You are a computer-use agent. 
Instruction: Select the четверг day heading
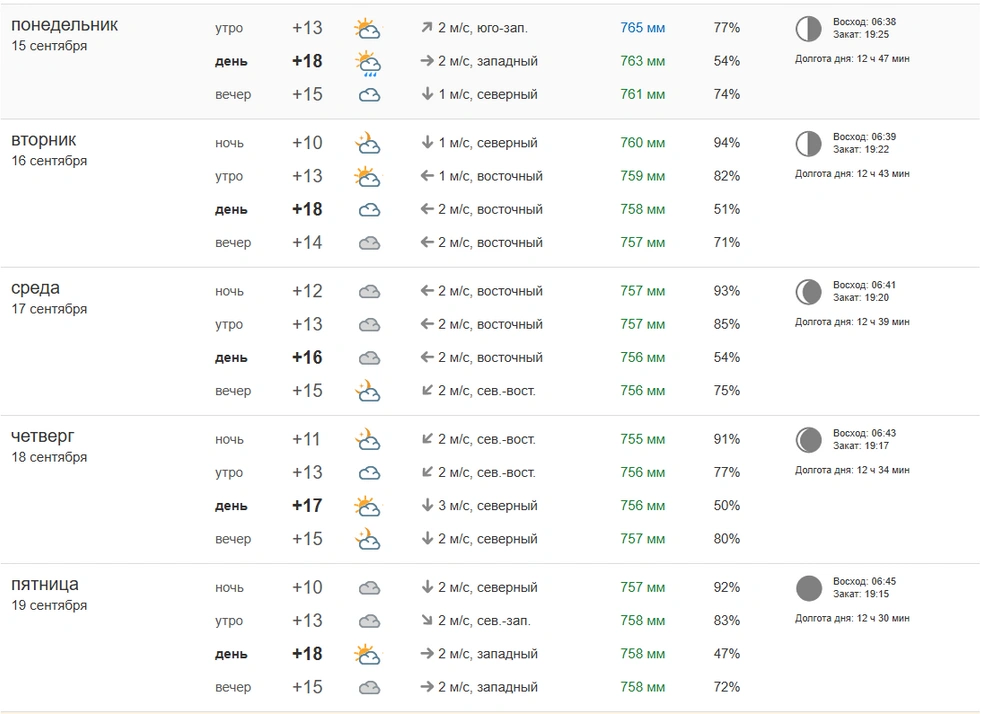tap(43, 436)
